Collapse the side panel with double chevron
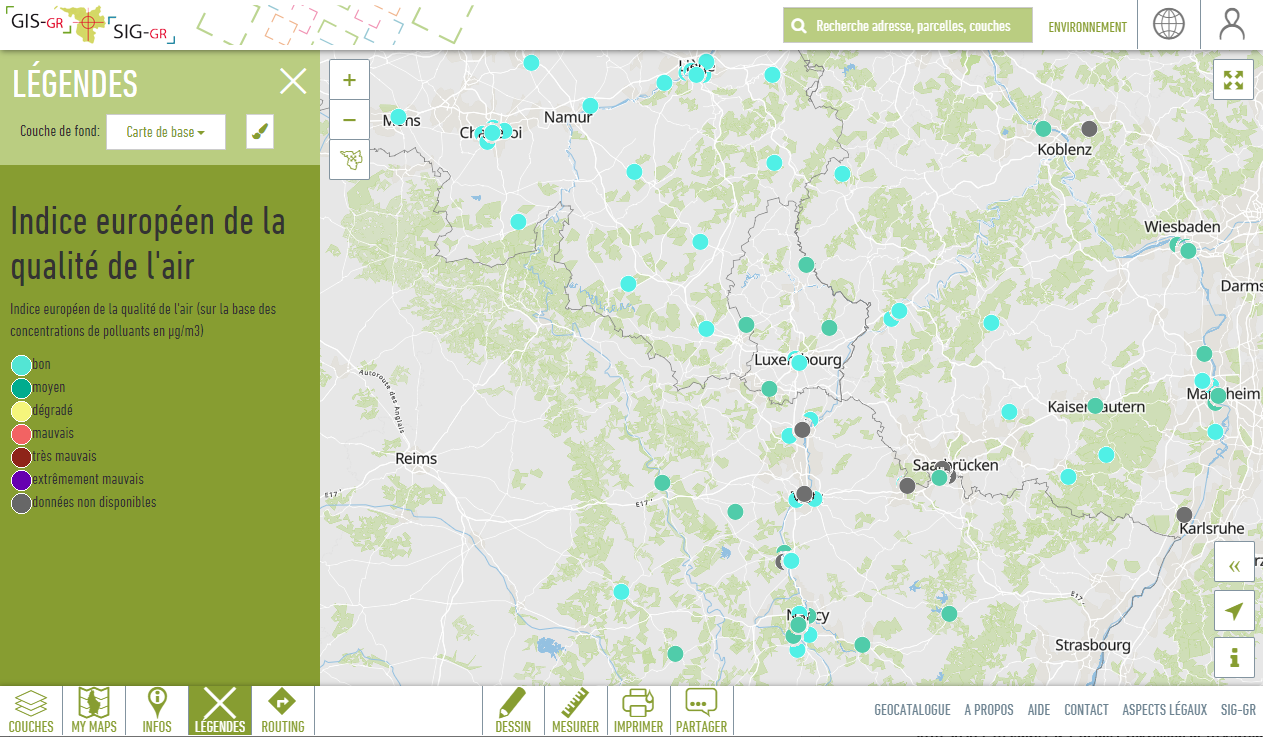 1234,564
